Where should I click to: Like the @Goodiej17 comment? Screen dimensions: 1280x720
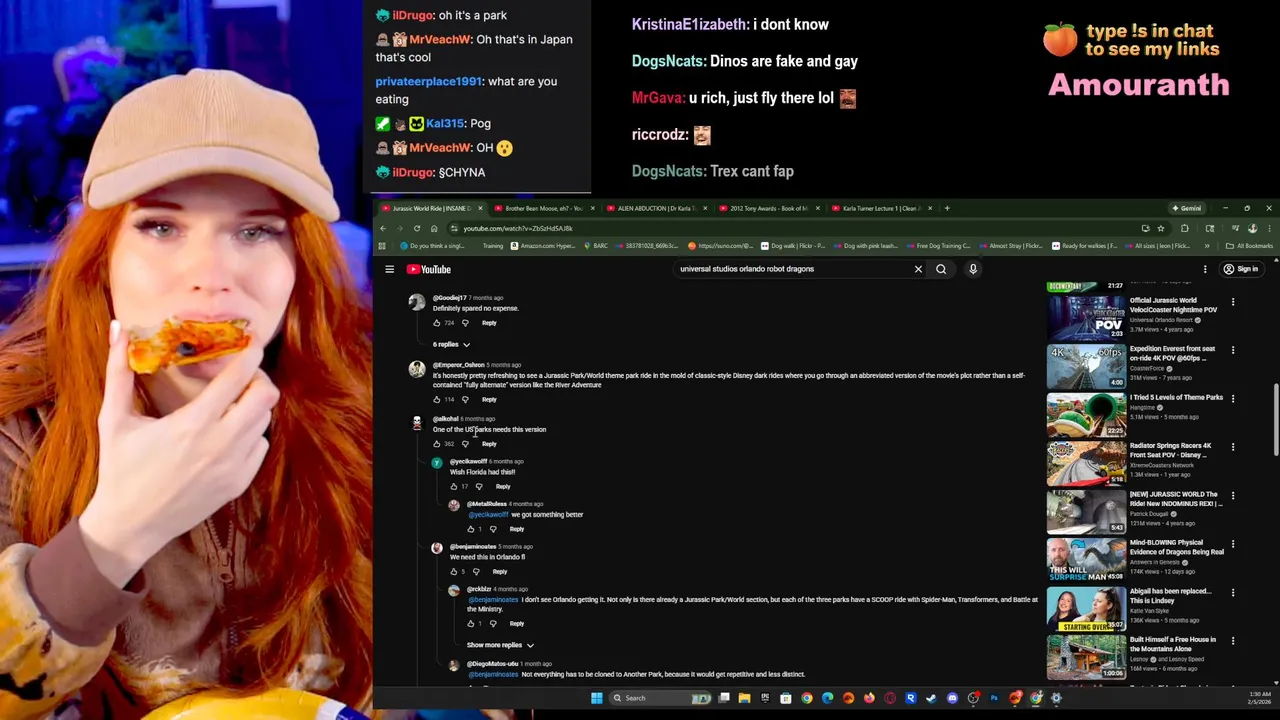[437, 323]
